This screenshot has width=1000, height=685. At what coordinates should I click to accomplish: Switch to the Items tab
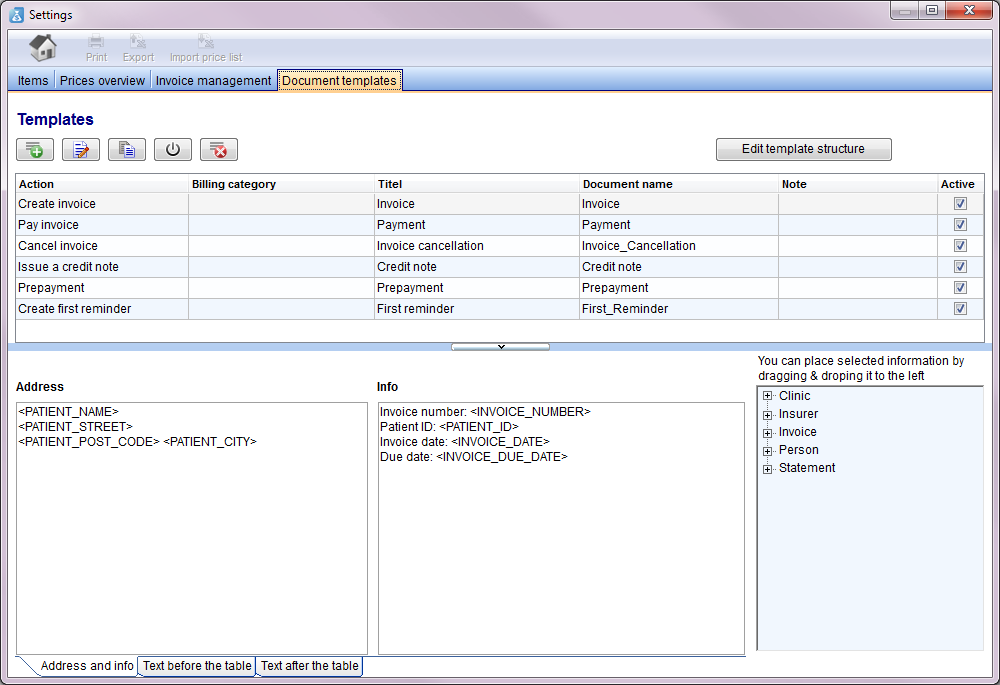click(x=33, y=80)
